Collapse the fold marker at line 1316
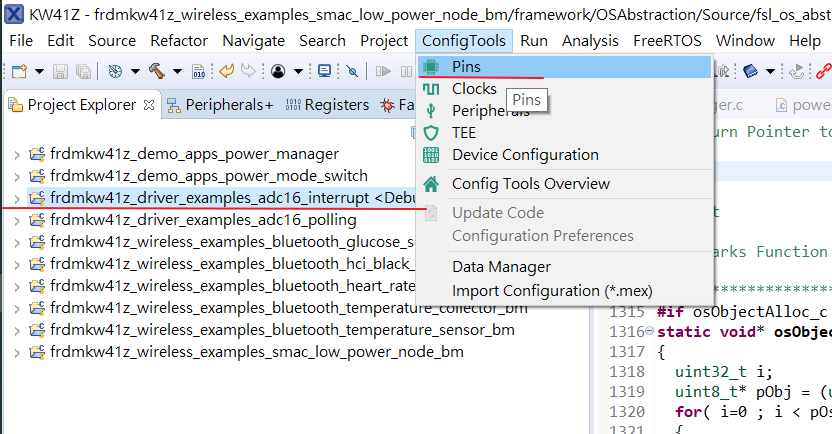 (x=649, y=331)
